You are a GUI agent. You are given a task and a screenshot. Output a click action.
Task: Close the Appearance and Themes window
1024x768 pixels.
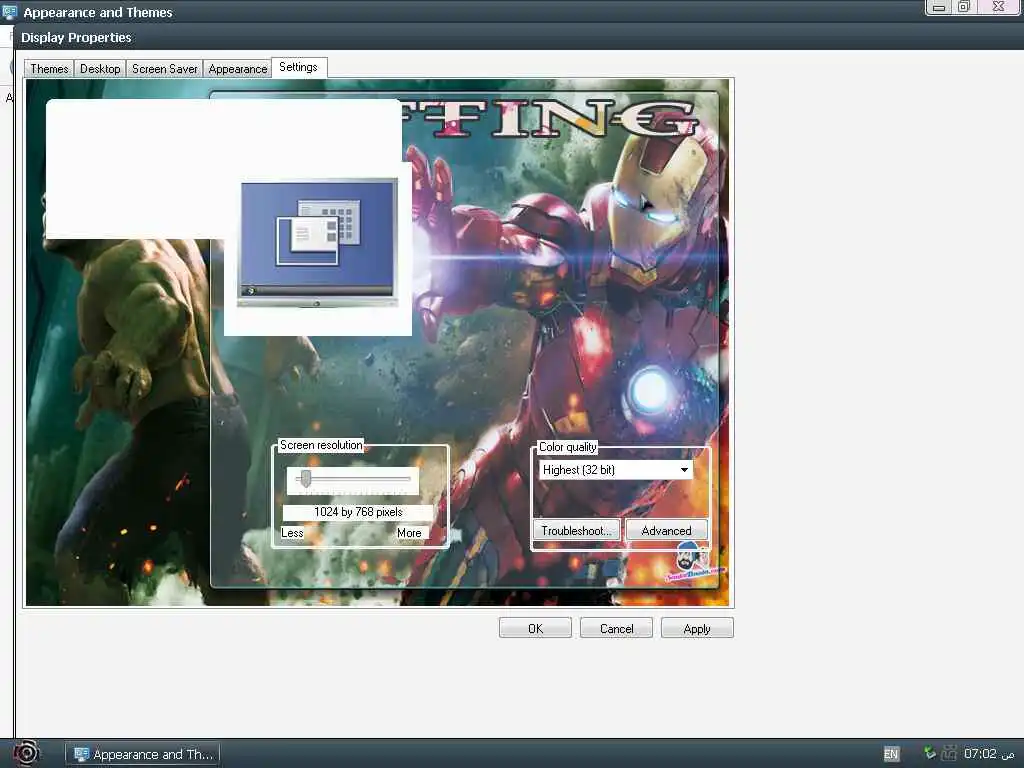(x=999, y=7)
